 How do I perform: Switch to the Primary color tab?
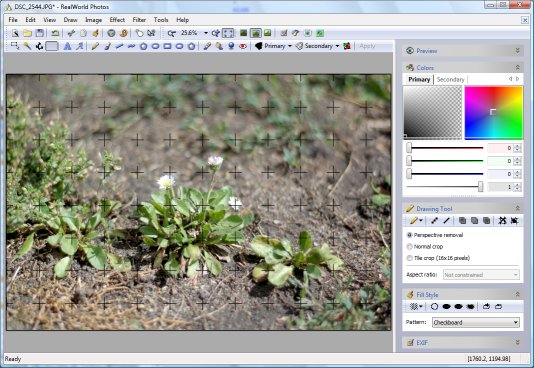pyautogui.click(x=419, y=79)
